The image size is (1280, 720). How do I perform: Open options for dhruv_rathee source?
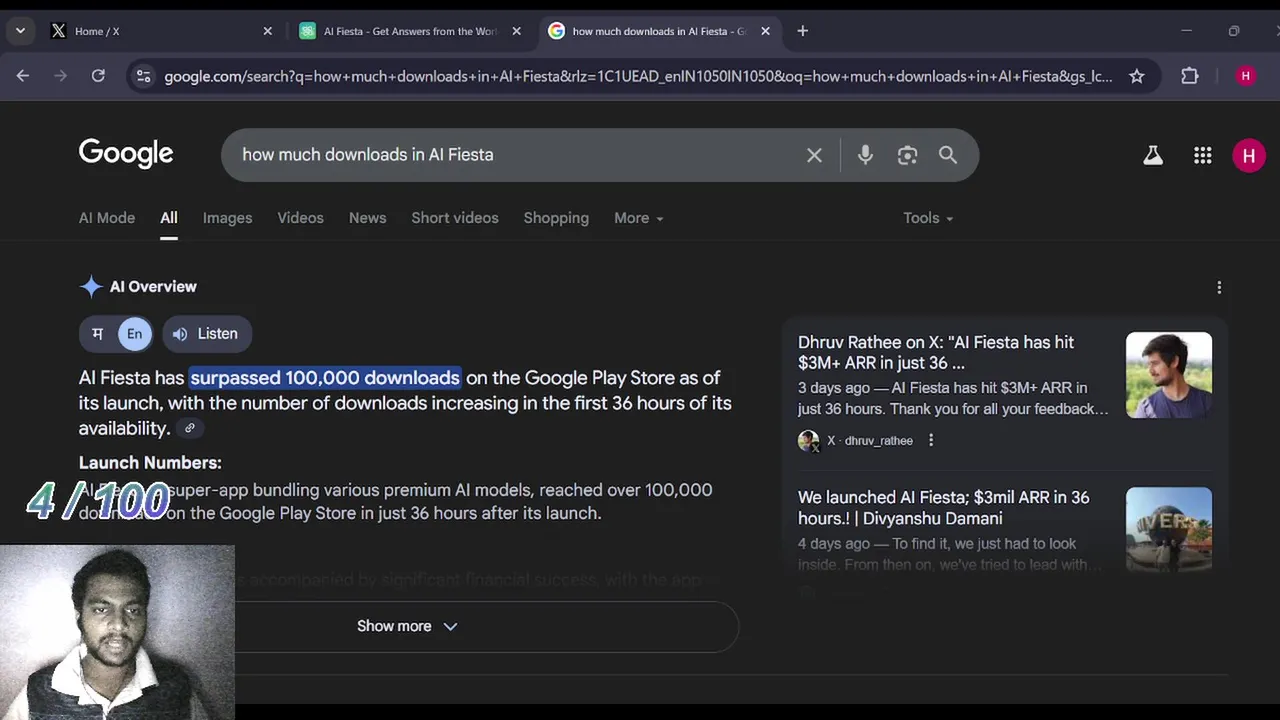pyautogui.click(x=931, y=440)
